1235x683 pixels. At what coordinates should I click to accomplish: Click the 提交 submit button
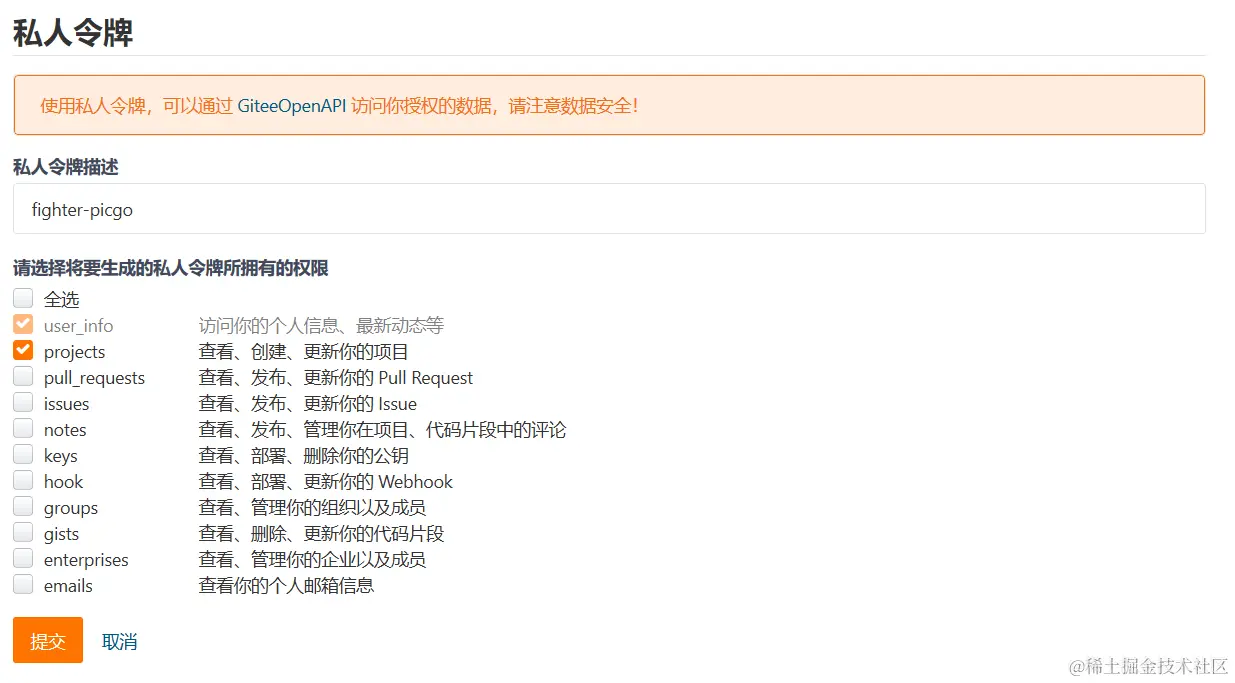[47, 640]
